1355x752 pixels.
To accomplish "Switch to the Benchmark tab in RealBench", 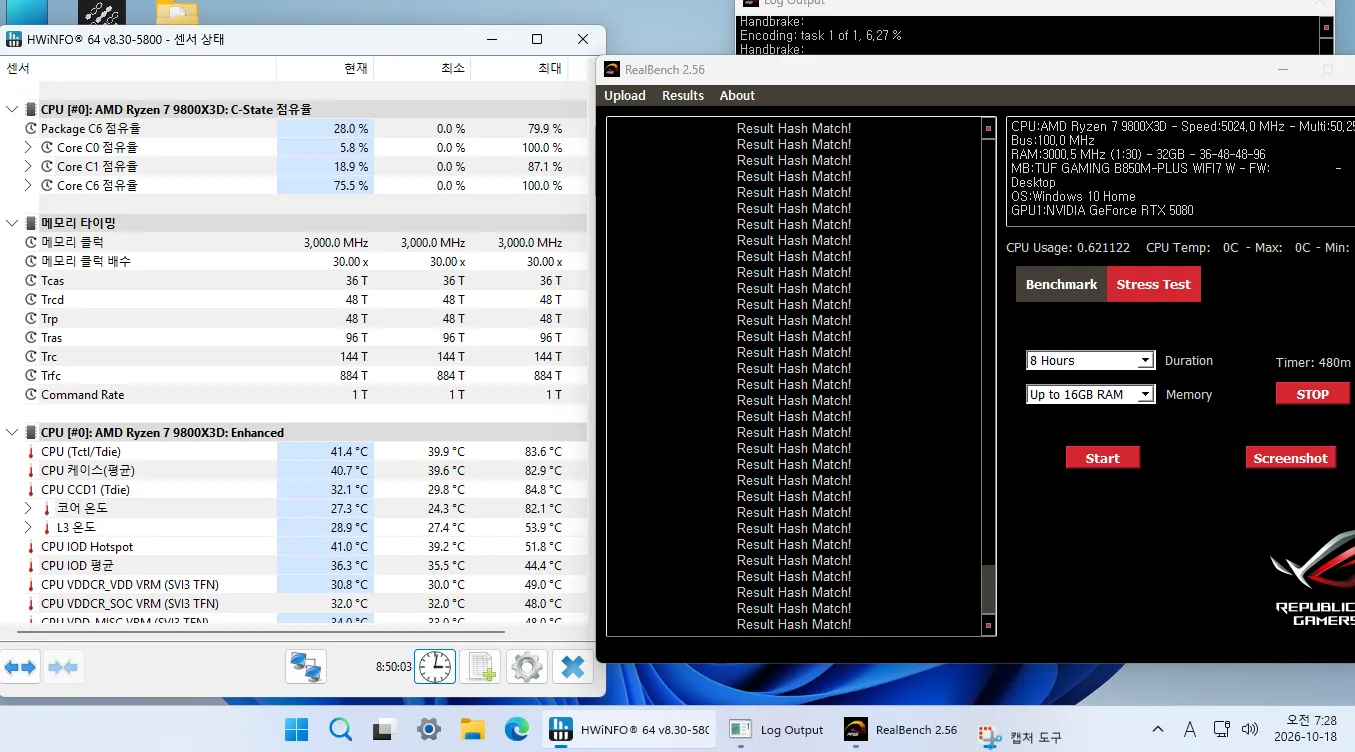I will click(x=1061, y=284).
